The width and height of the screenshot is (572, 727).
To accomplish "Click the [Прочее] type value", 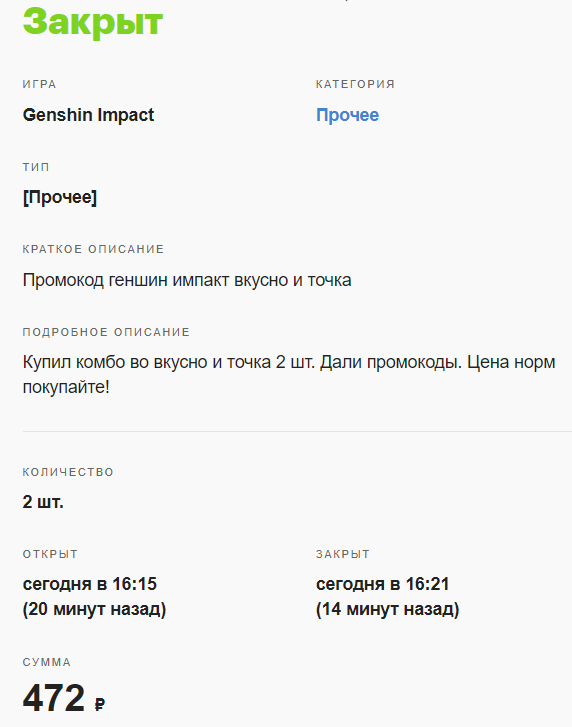I will tap(59, 198).
